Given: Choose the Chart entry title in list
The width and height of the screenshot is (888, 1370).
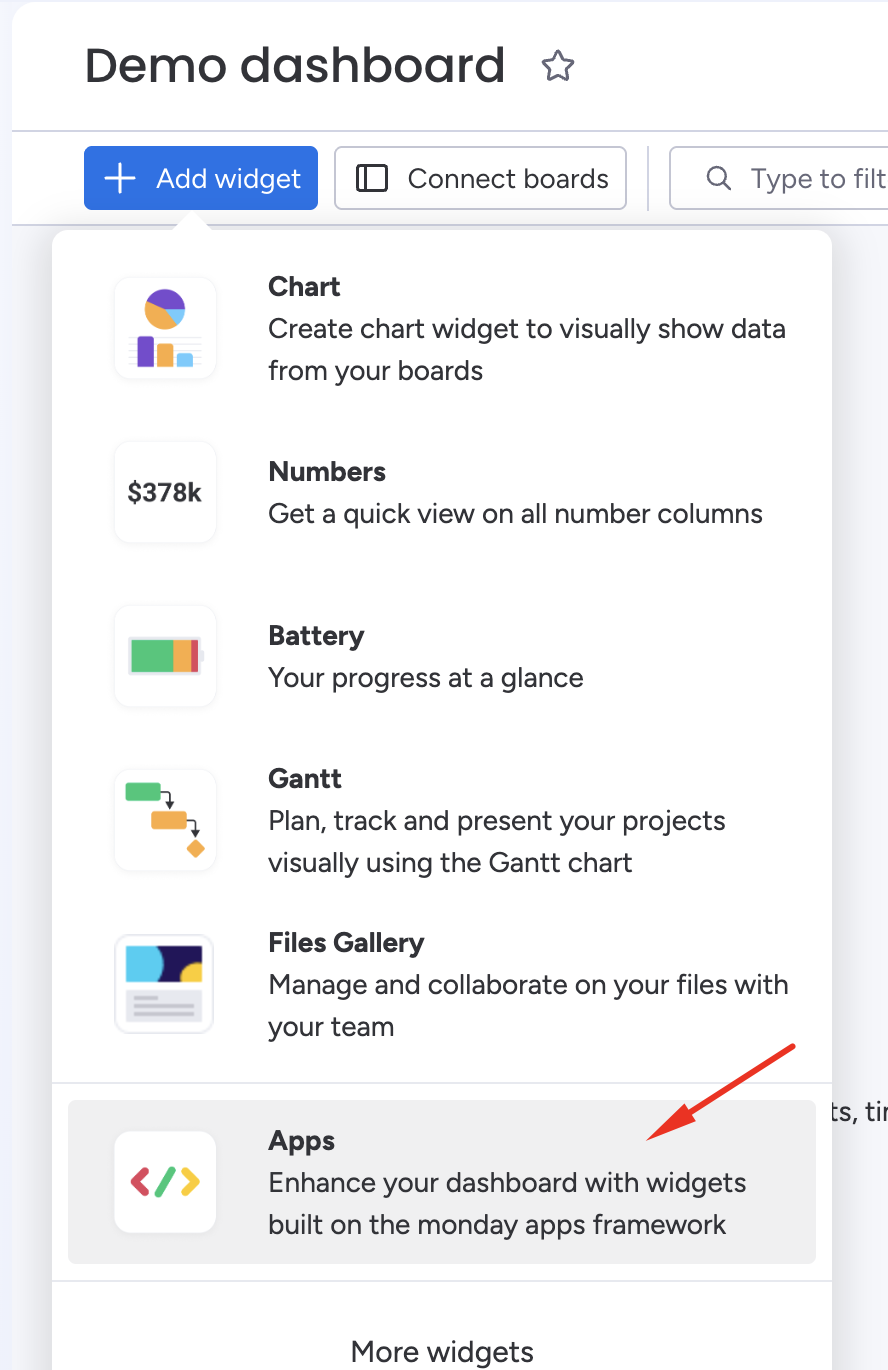Looking at the screenshot, I should coord(304,286).
